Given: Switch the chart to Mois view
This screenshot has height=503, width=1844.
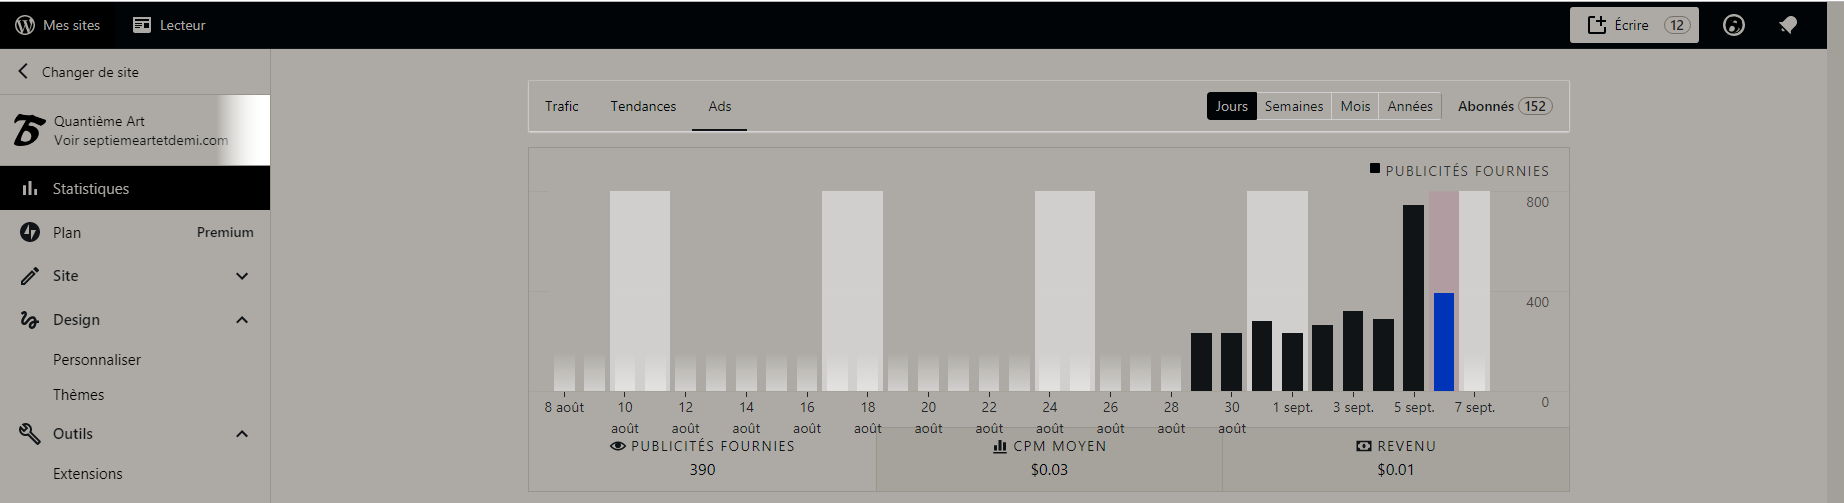Looking at the screenshot, I should pyautogui.click(x=1355, y=106).
